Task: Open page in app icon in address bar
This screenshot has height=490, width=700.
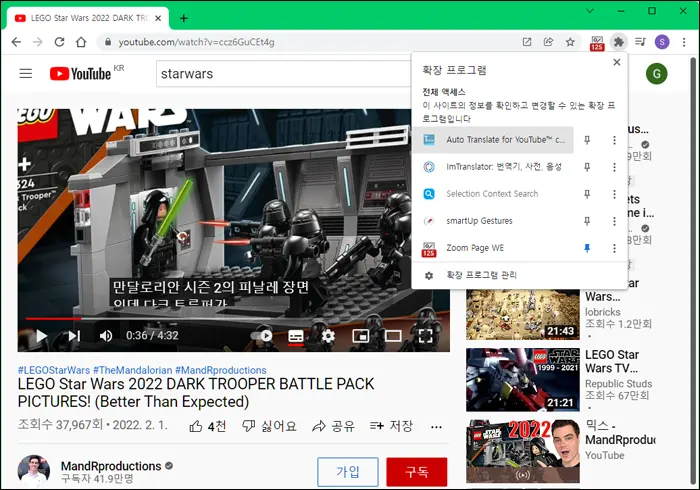Action: pyautogui.click(x=527, y=42)
